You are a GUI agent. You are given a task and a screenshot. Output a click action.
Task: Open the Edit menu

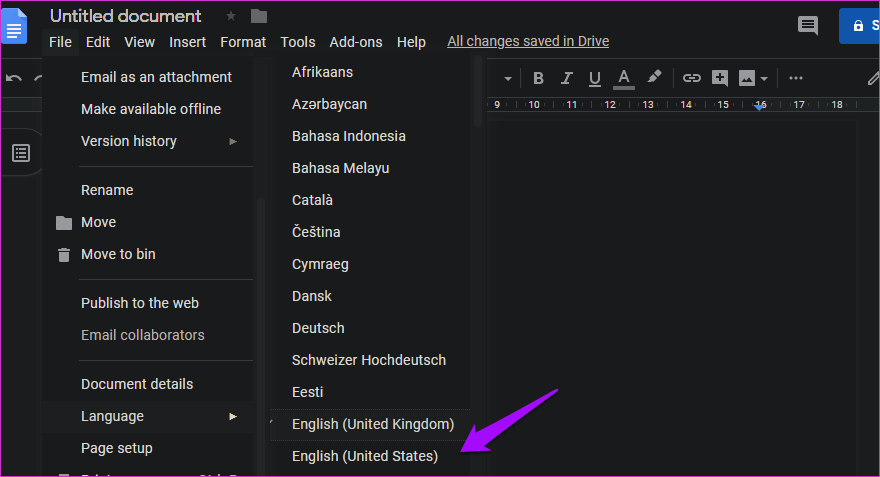(98, 42)
